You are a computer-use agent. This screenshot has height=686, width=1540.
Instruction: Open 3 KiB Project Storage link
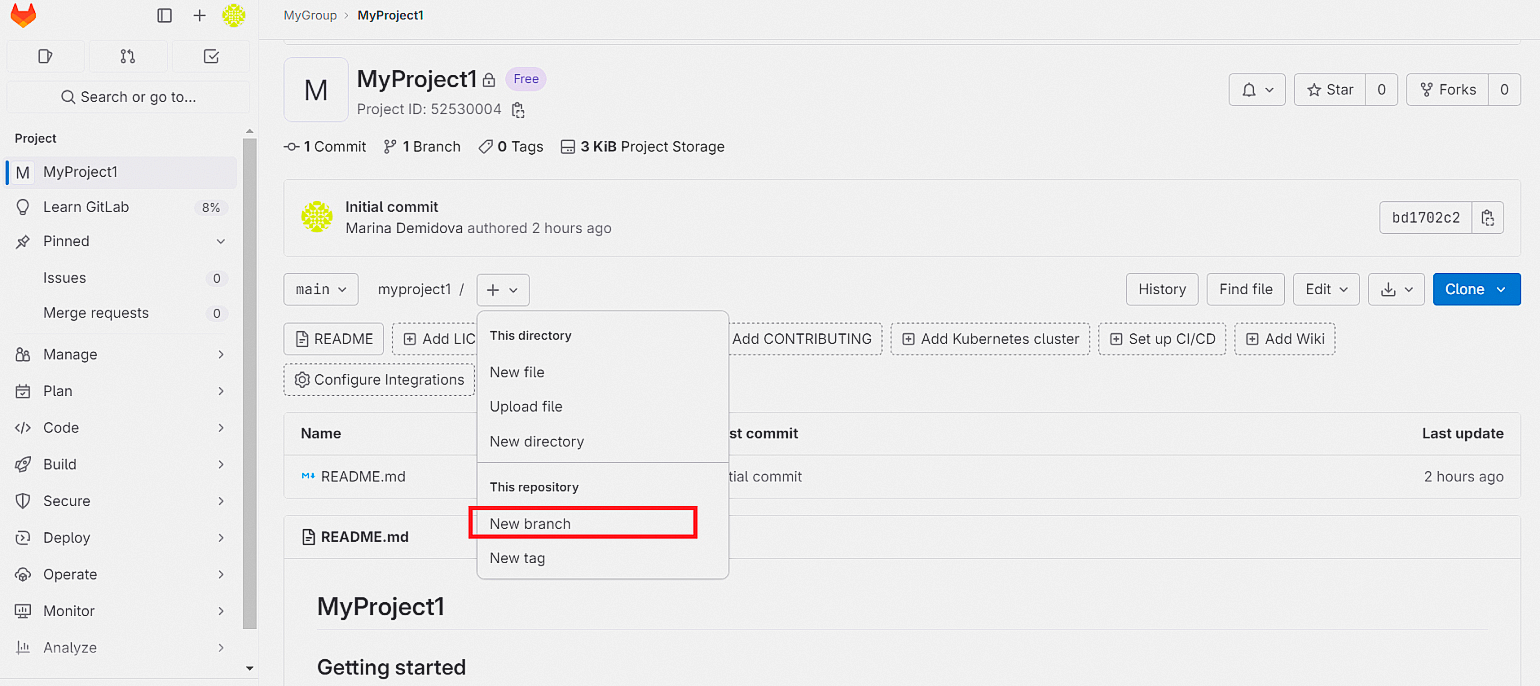point(643,146)
